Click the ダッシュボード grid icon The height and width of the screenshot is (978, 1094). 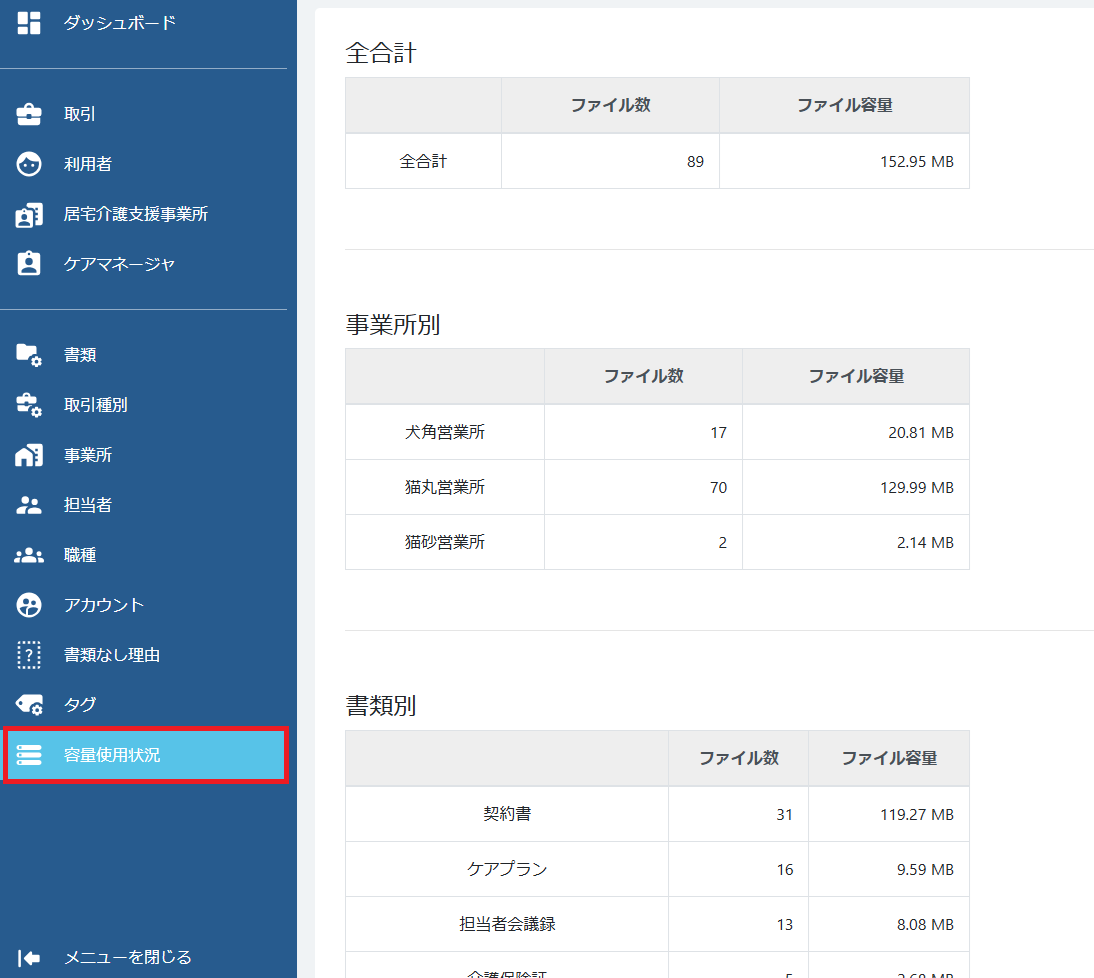pos(28,21)
